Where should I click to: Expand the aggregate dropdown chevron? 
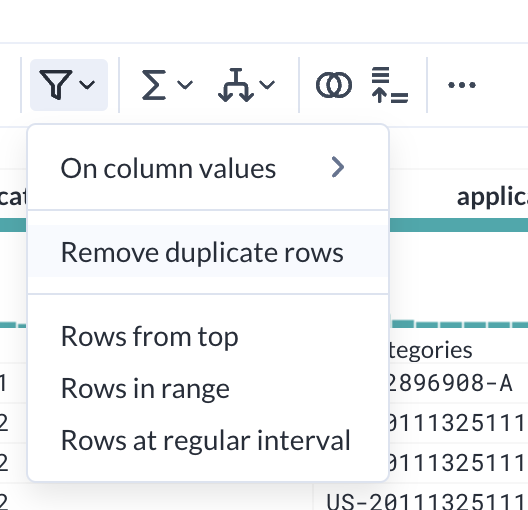tap(185, 85)
